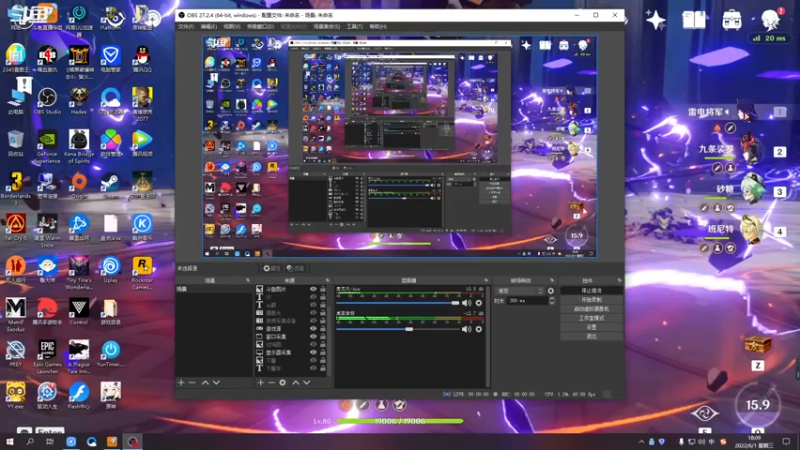Toggle lock on 斗鱼图片 source
800x450 pixels.
pyautogui.click(x=323, y=289)
